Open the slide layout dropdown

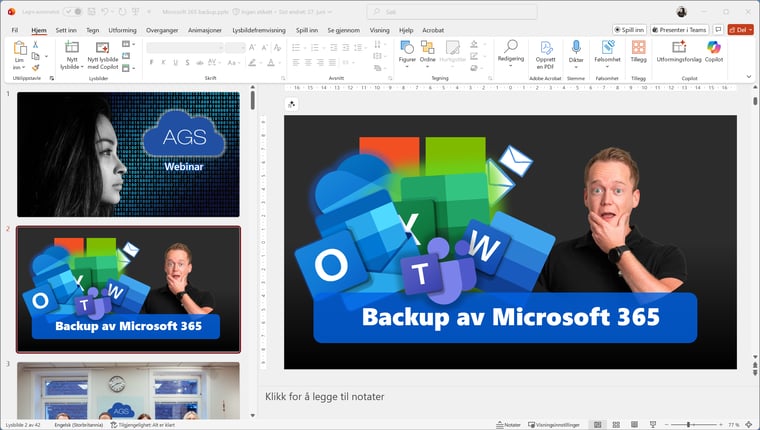(x=128, y=44)
